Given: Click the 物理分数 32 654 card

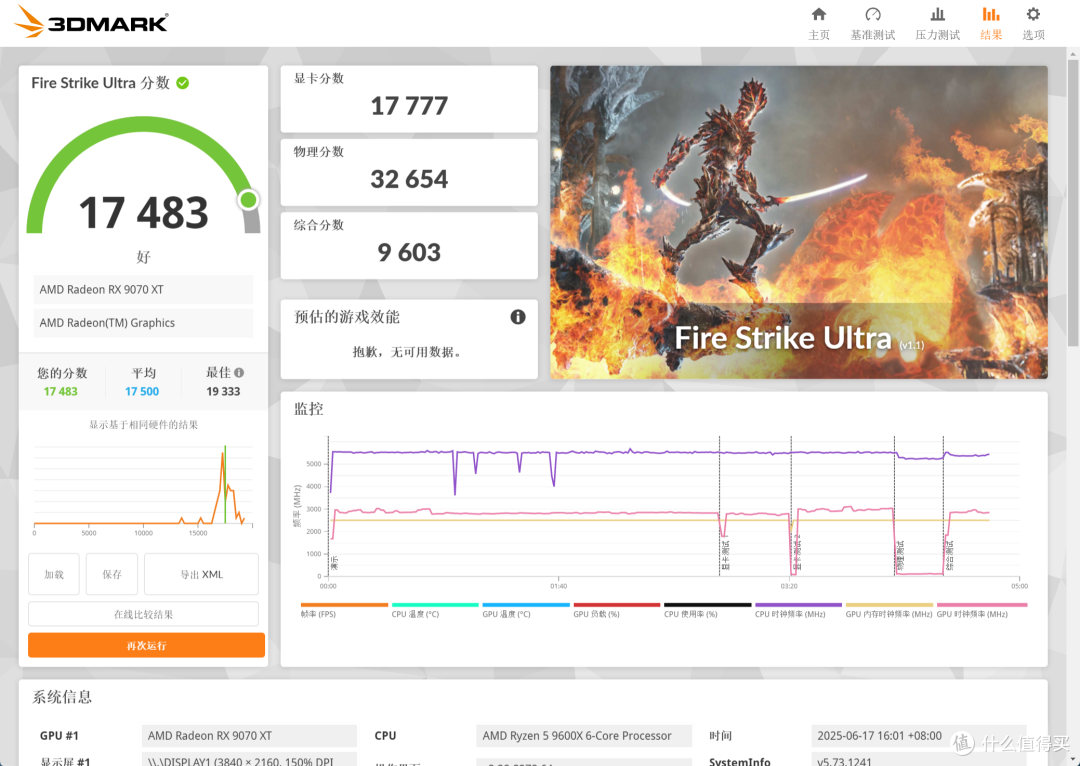Looking at the screenshot, I should pos(409,172).
